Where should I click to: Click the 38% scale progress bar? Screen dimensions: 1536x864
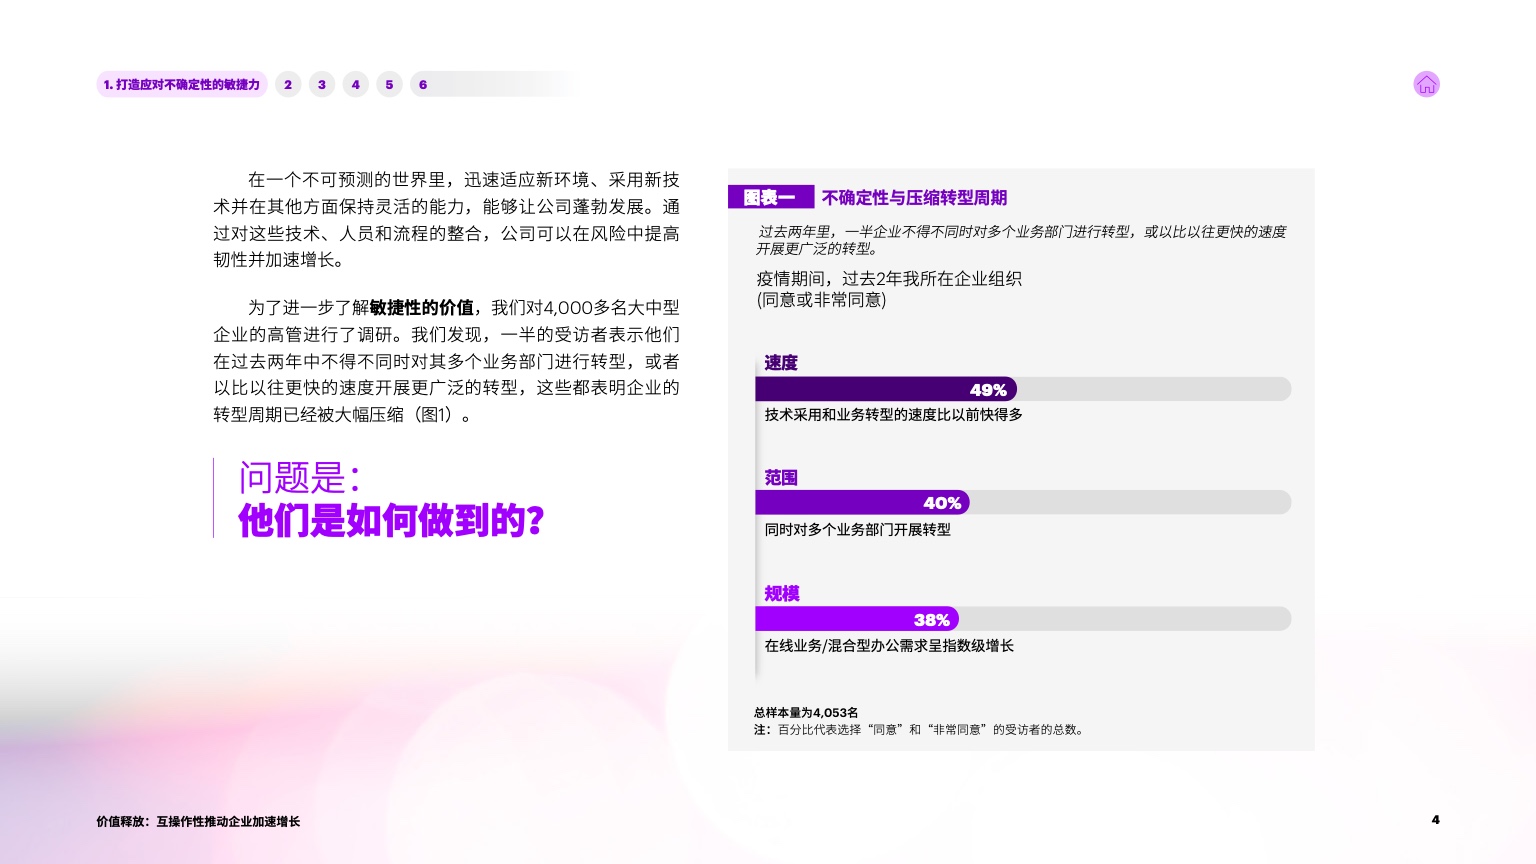pos(857,619)
